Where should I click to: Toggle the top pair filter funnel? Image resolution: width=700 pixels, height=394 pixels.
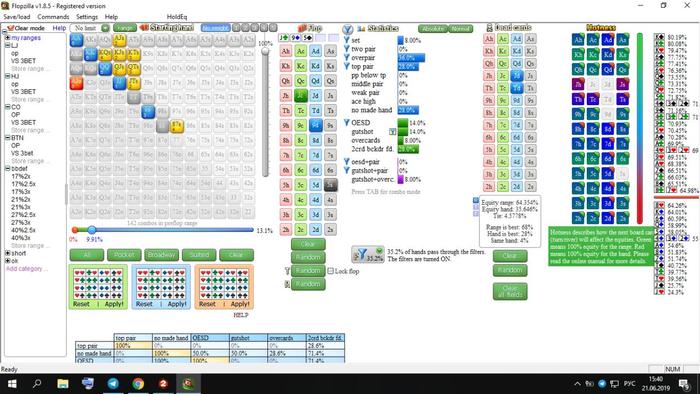[346, 66]
